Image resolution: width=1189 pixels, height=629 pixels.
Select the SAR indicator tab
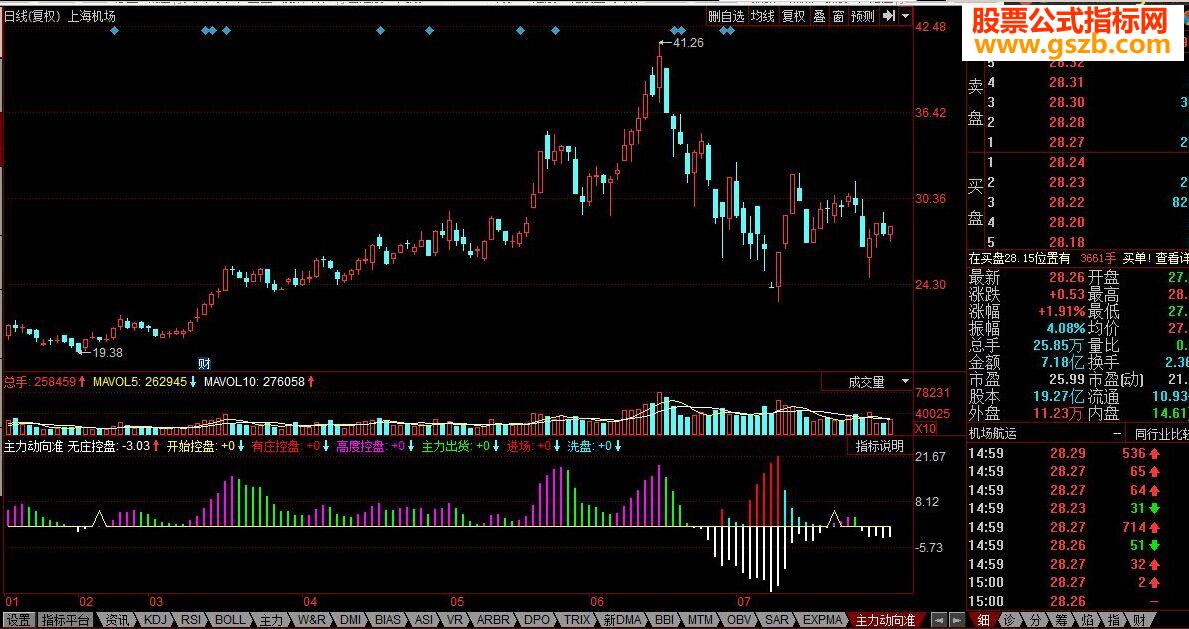point(777,620)
